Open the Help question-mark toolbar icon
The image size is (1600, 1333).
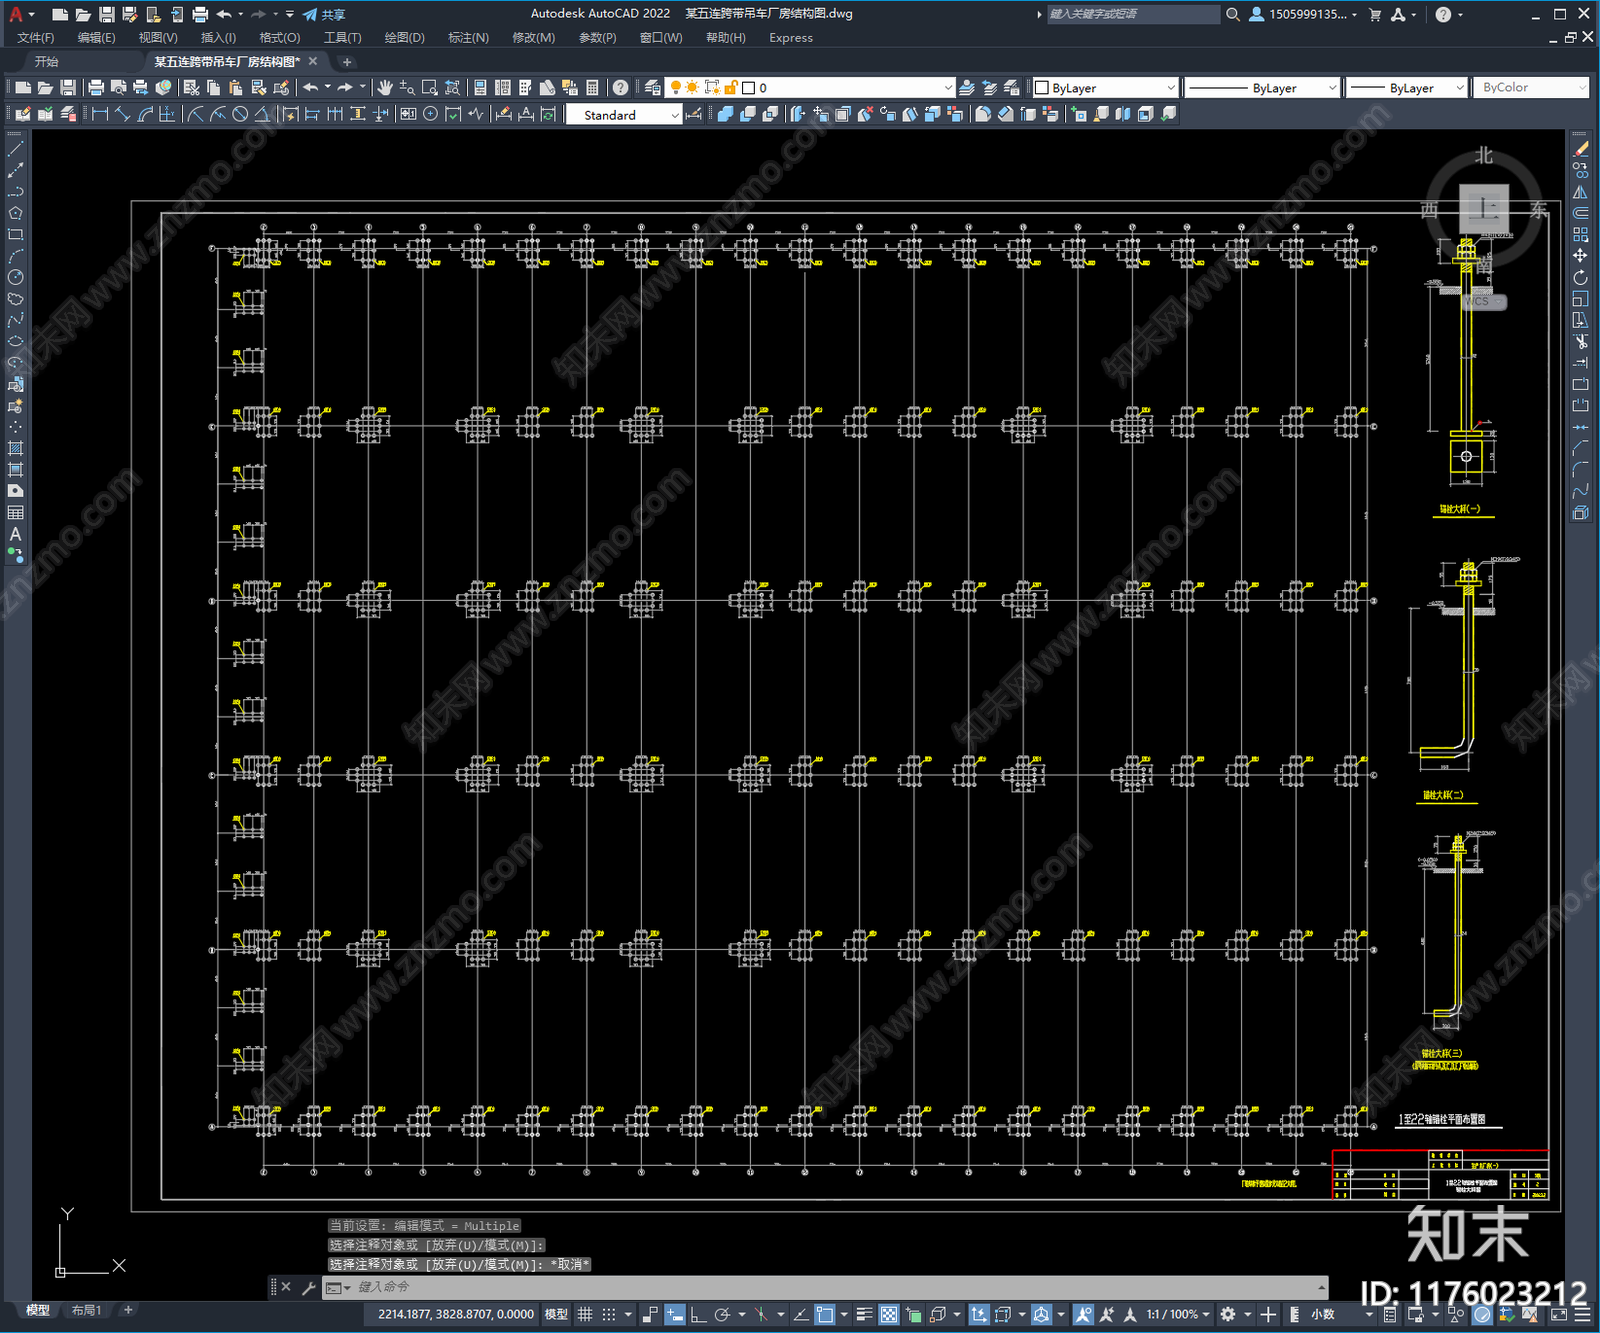[x=621, y=88]
